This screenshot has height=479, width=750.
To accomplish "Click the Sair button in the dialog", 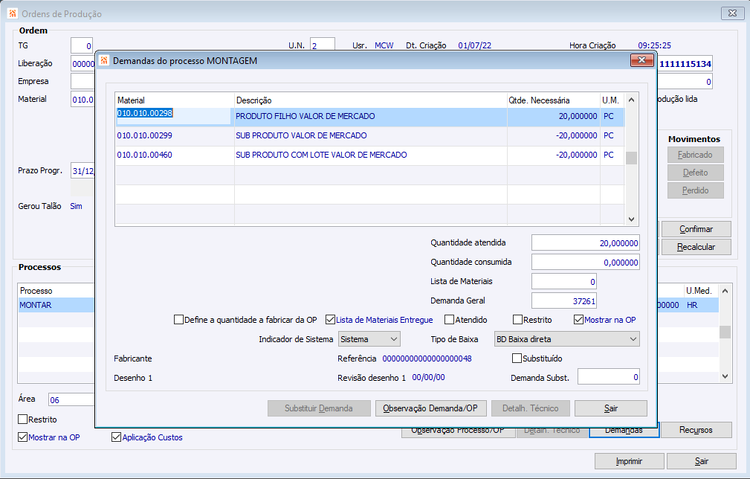I will (611, 409).
